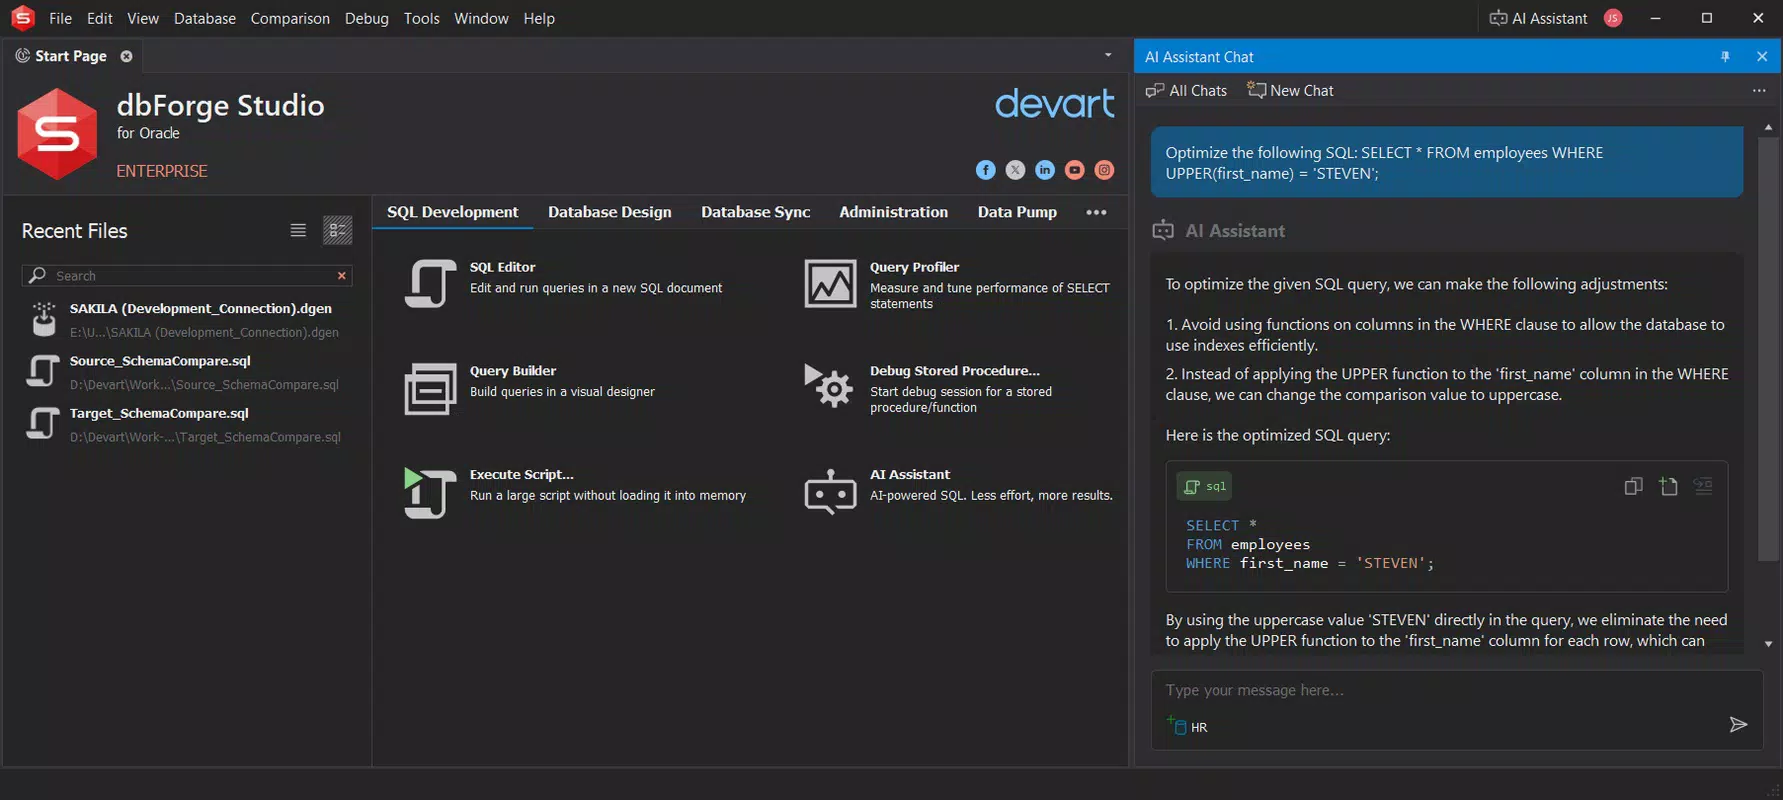The image size is (1783, 800).
Task: Open the Database menu
Action: (x=205, y=18)
